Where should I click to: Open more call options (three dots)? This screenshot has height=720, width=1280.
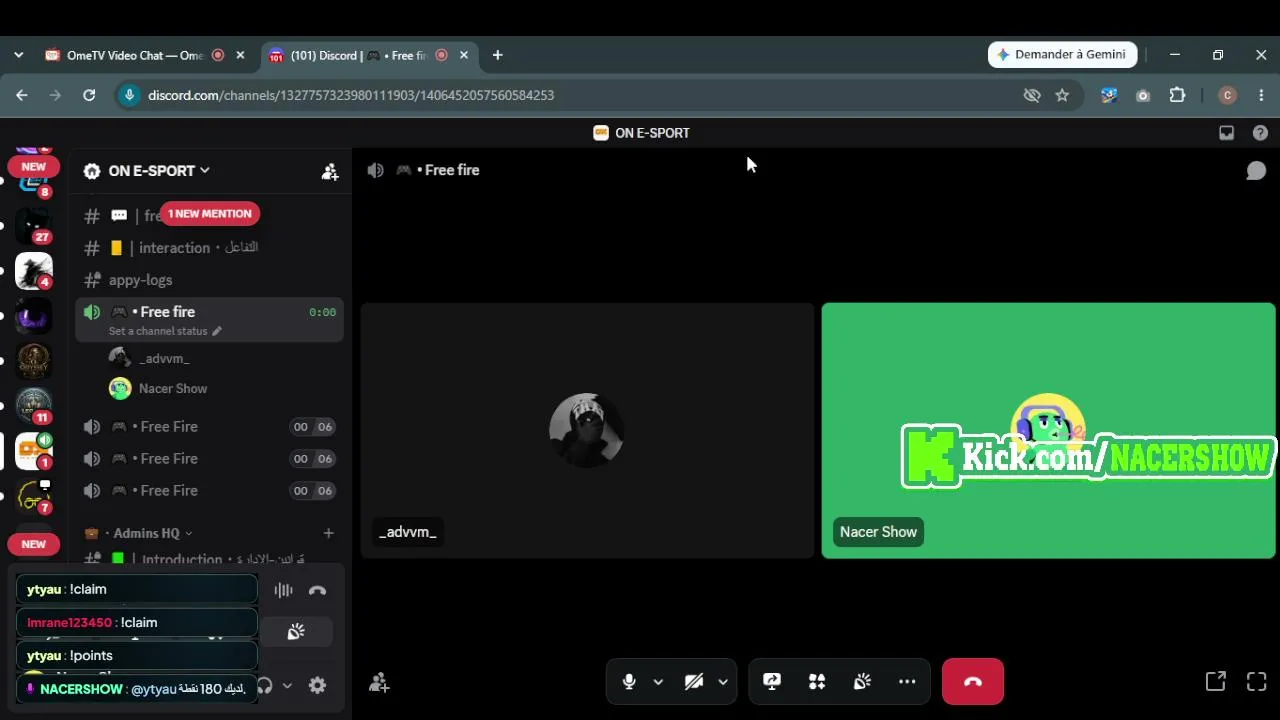click(907, 682)
